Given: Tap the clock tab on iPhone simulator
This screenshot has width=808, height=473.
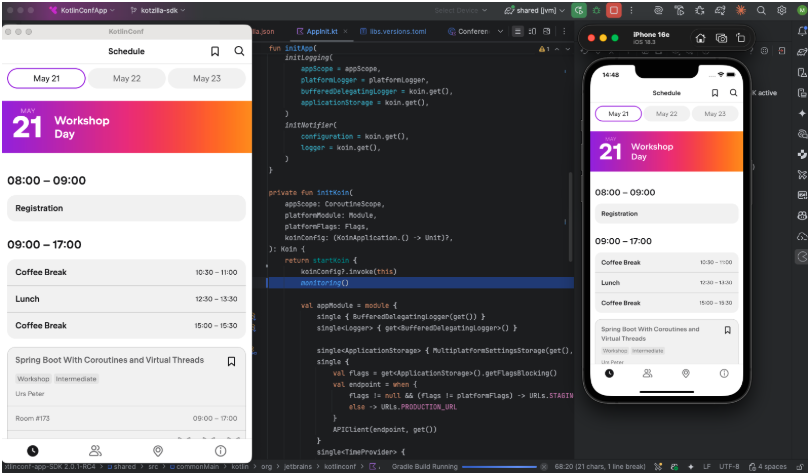Looking at the screenshot, I should (x=609, y=374).
